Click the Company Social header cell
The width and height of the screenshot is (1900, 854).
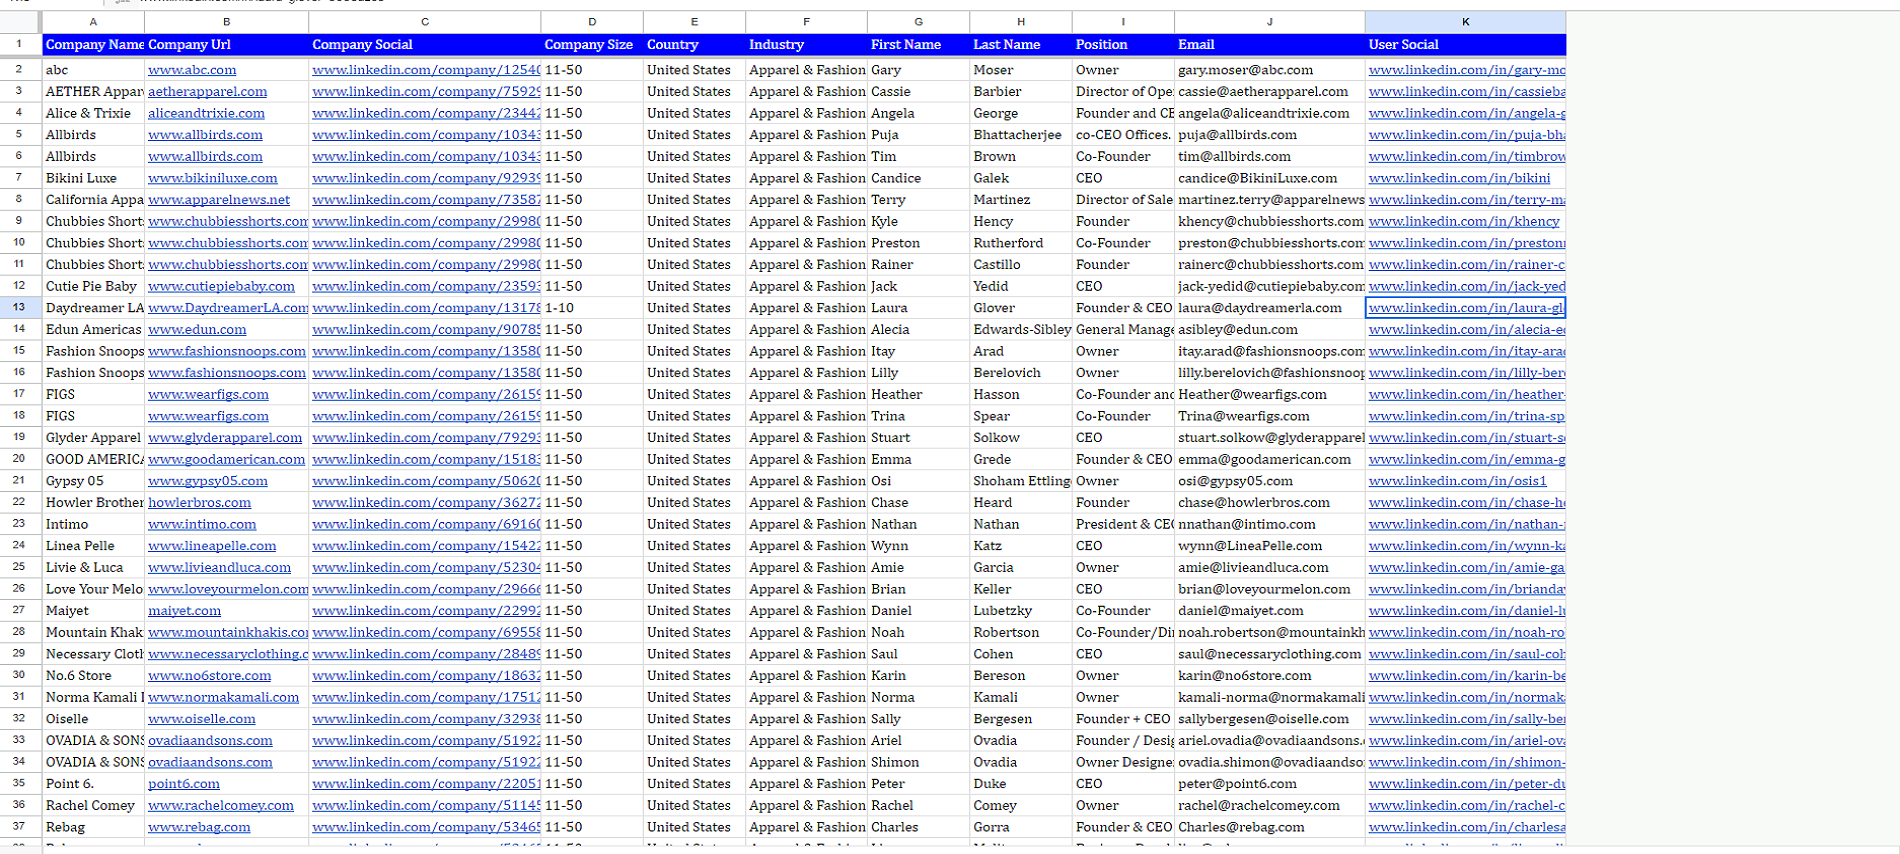coord(424,45)
